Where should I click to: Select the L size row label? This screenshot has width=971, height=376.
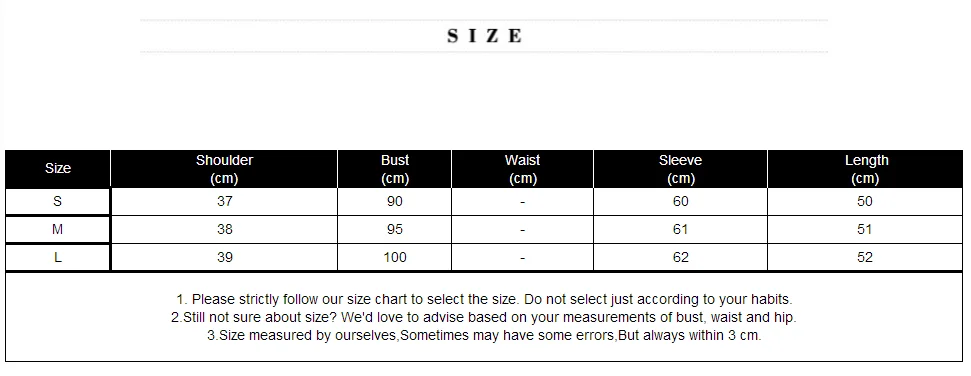pos(58,257)
